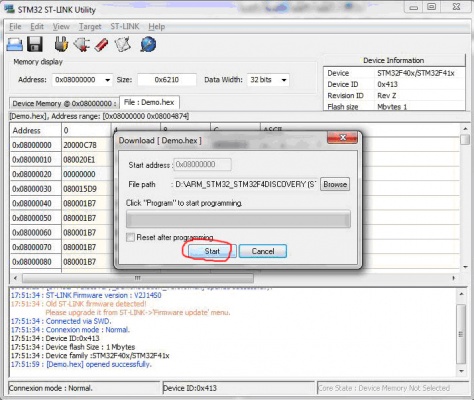This screenshot has height=400, width=474.
Task: Click the Address column header
Action: click(x=36, y=130)
